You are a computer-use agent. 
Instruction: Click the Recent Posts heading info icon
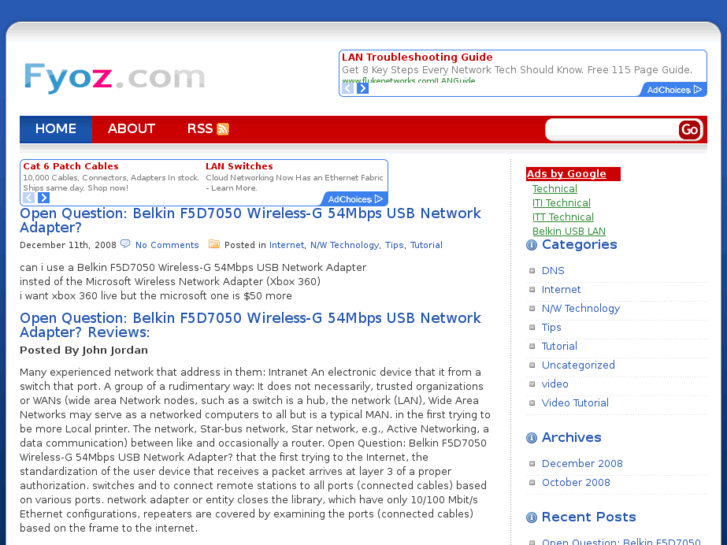pyautogui.click(x=531, y=518)
